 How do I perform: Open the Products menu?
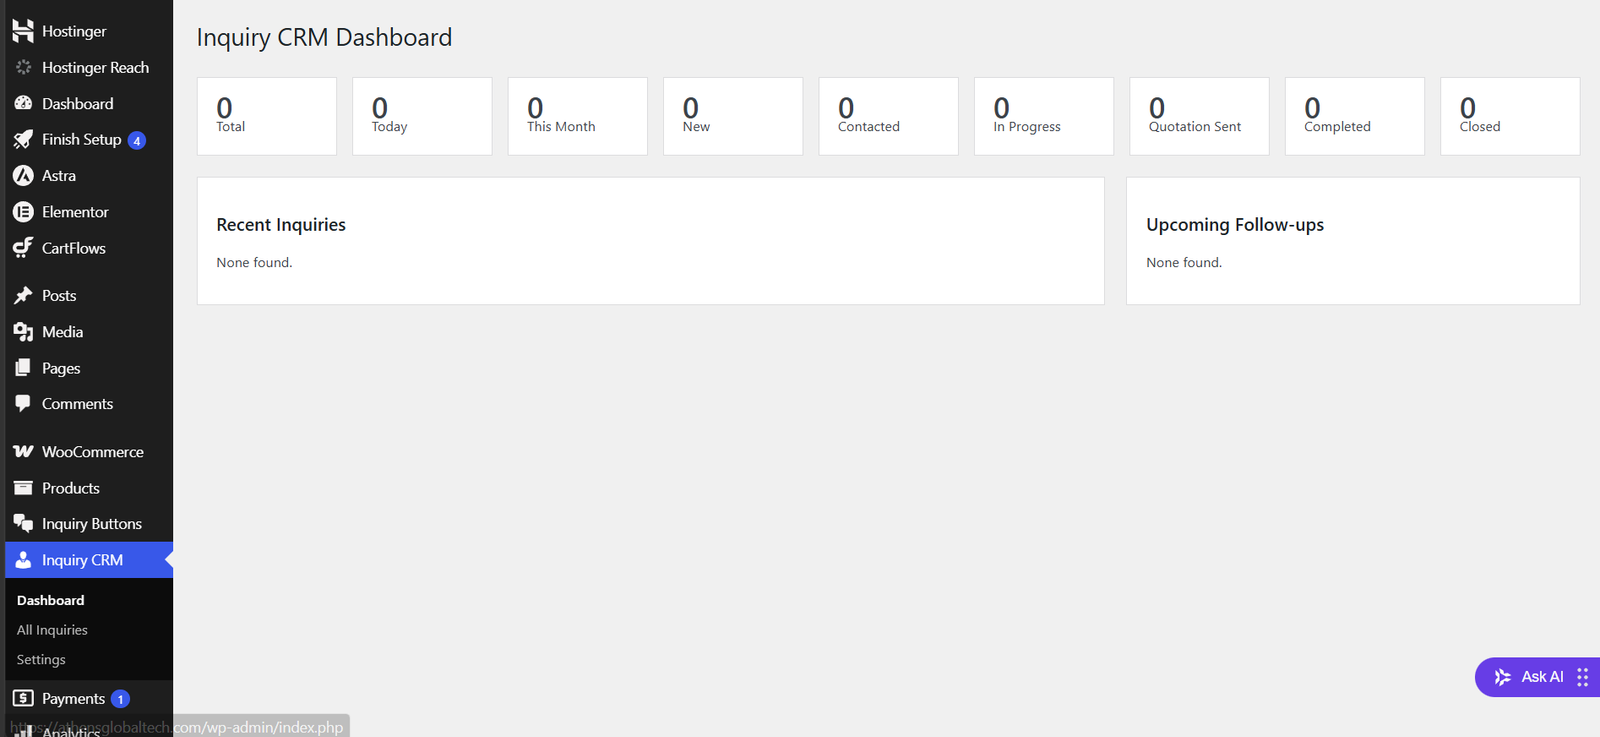click(87, 488)
